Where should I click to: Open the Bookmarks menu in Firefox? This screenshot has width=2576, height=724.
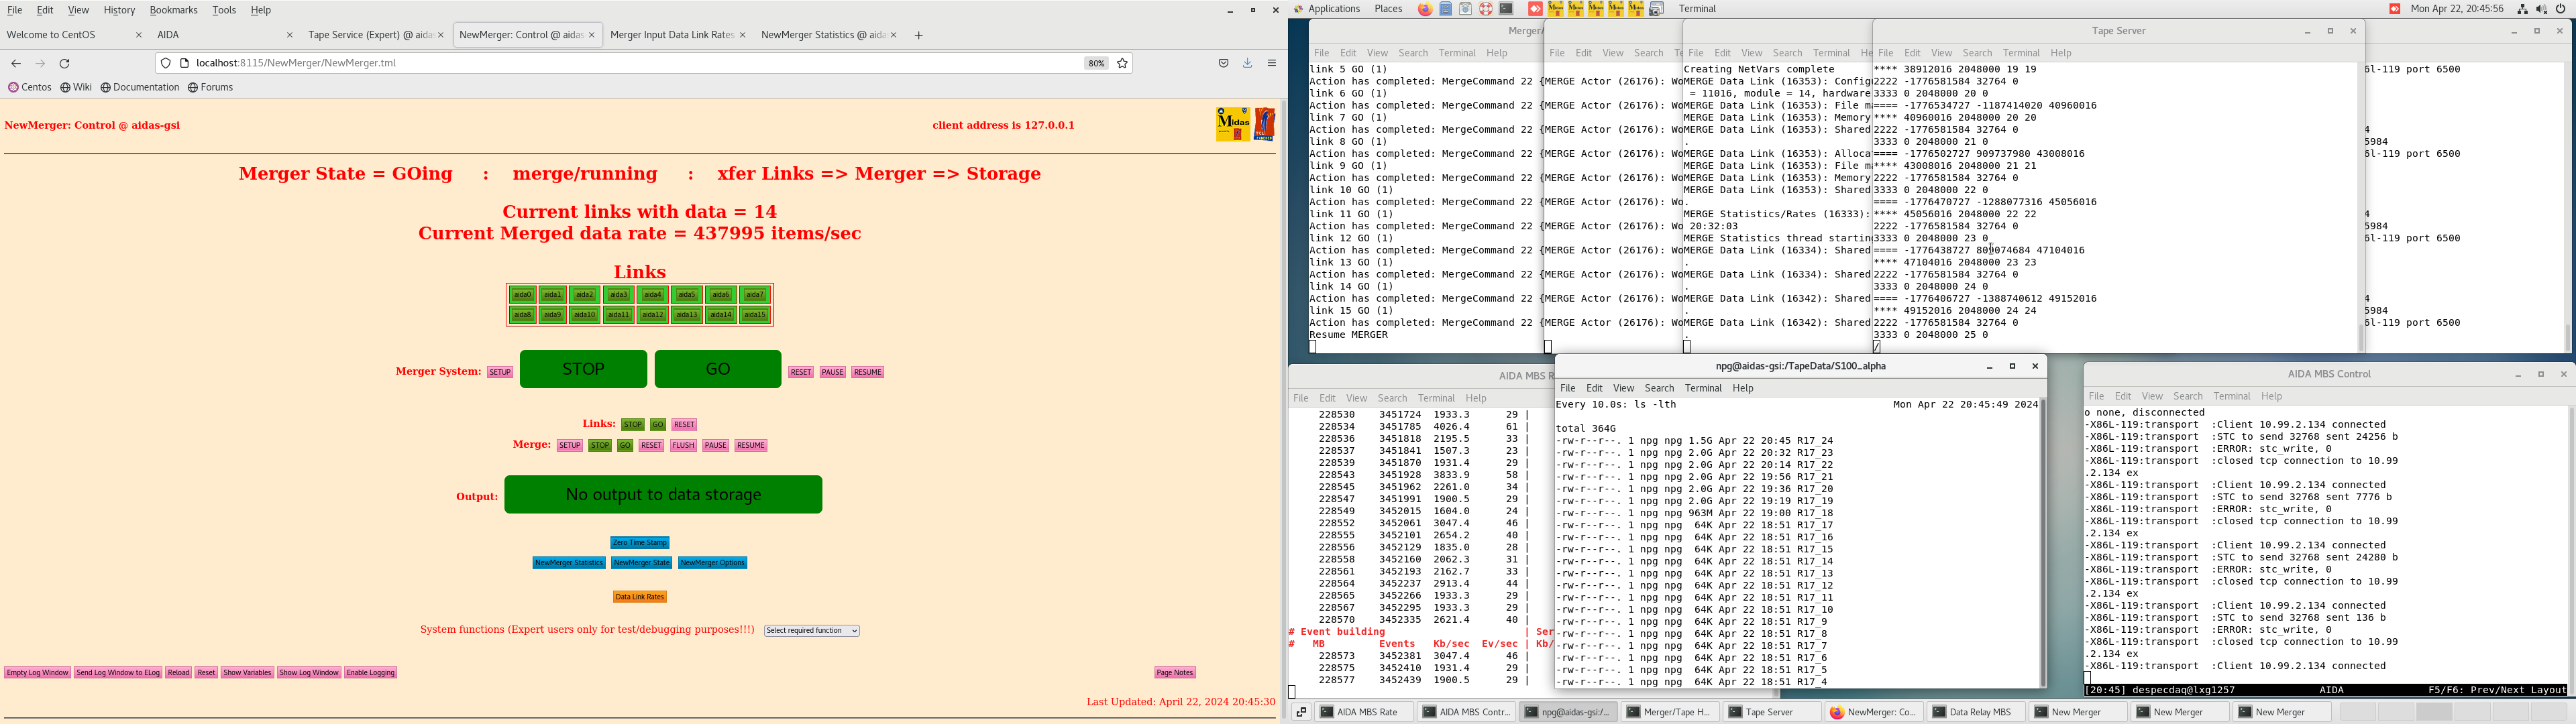173,10
